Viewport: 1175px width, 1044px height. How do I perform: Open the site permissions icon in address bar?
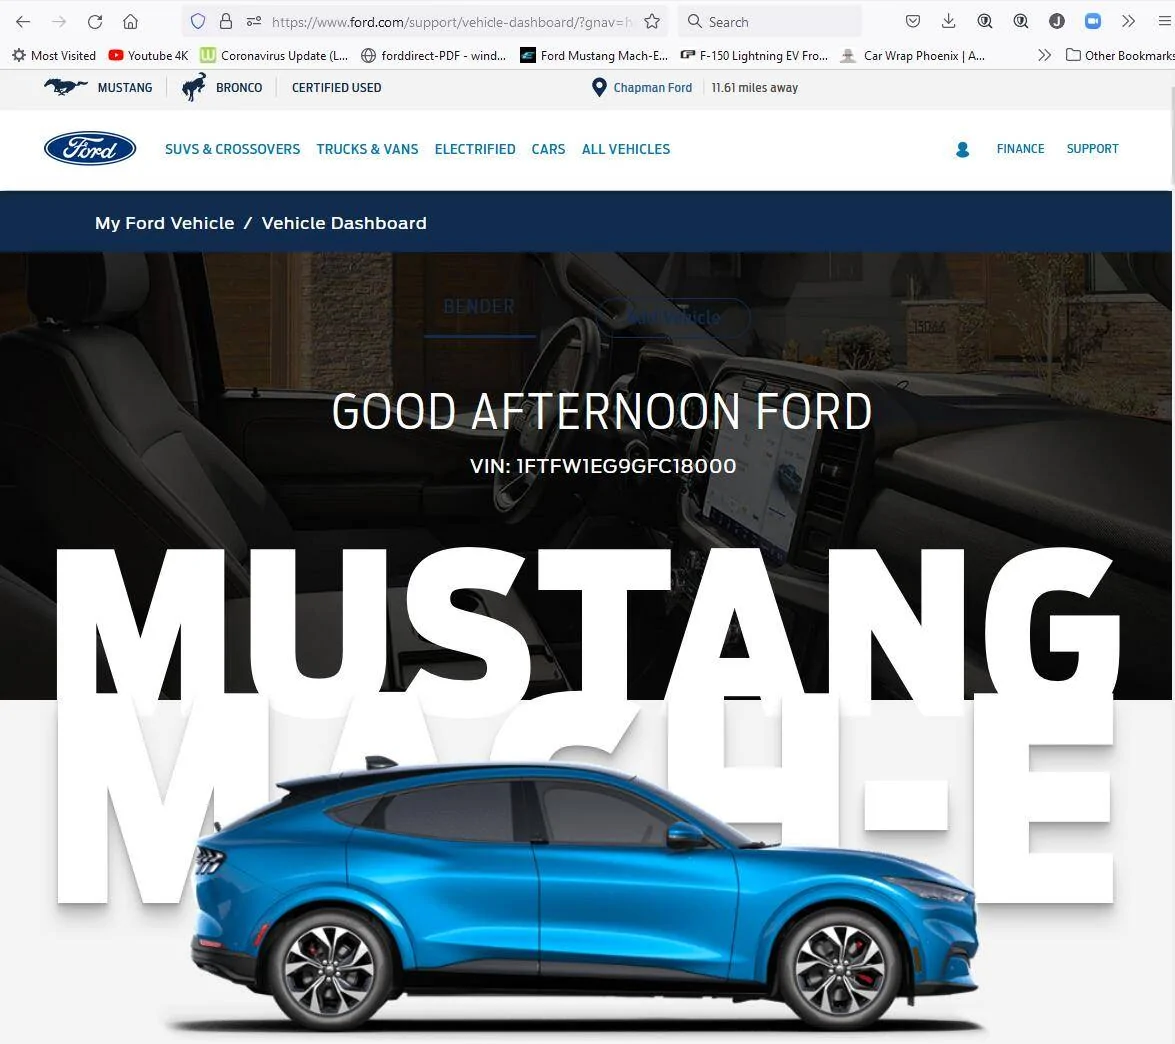point(254,22)
